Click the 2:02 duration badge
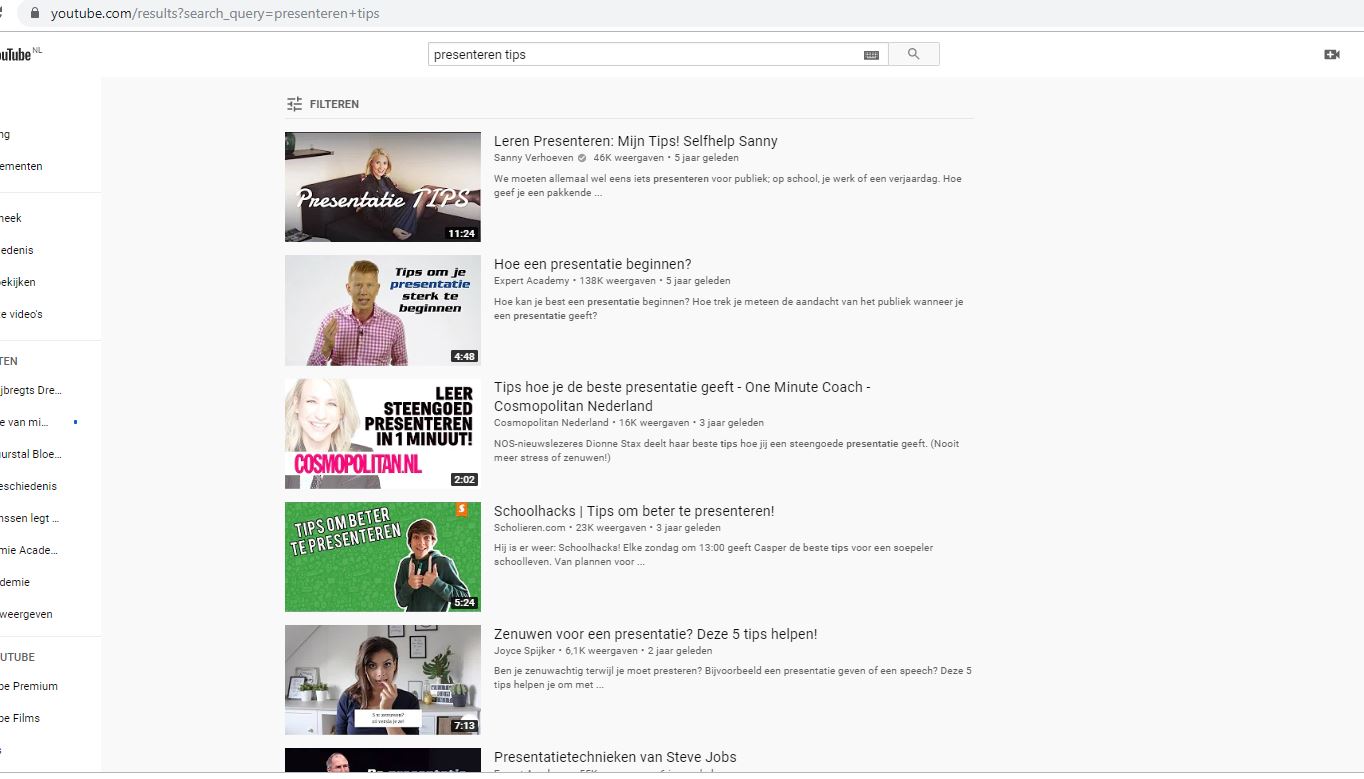This screenshot has width=1364, height=779. pos(464,479)
